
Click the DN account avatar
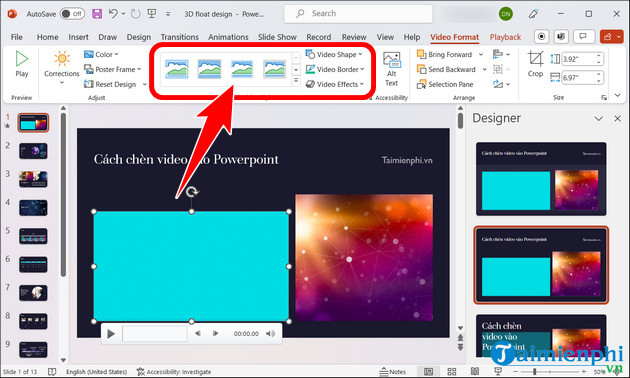tap(505, 14)
